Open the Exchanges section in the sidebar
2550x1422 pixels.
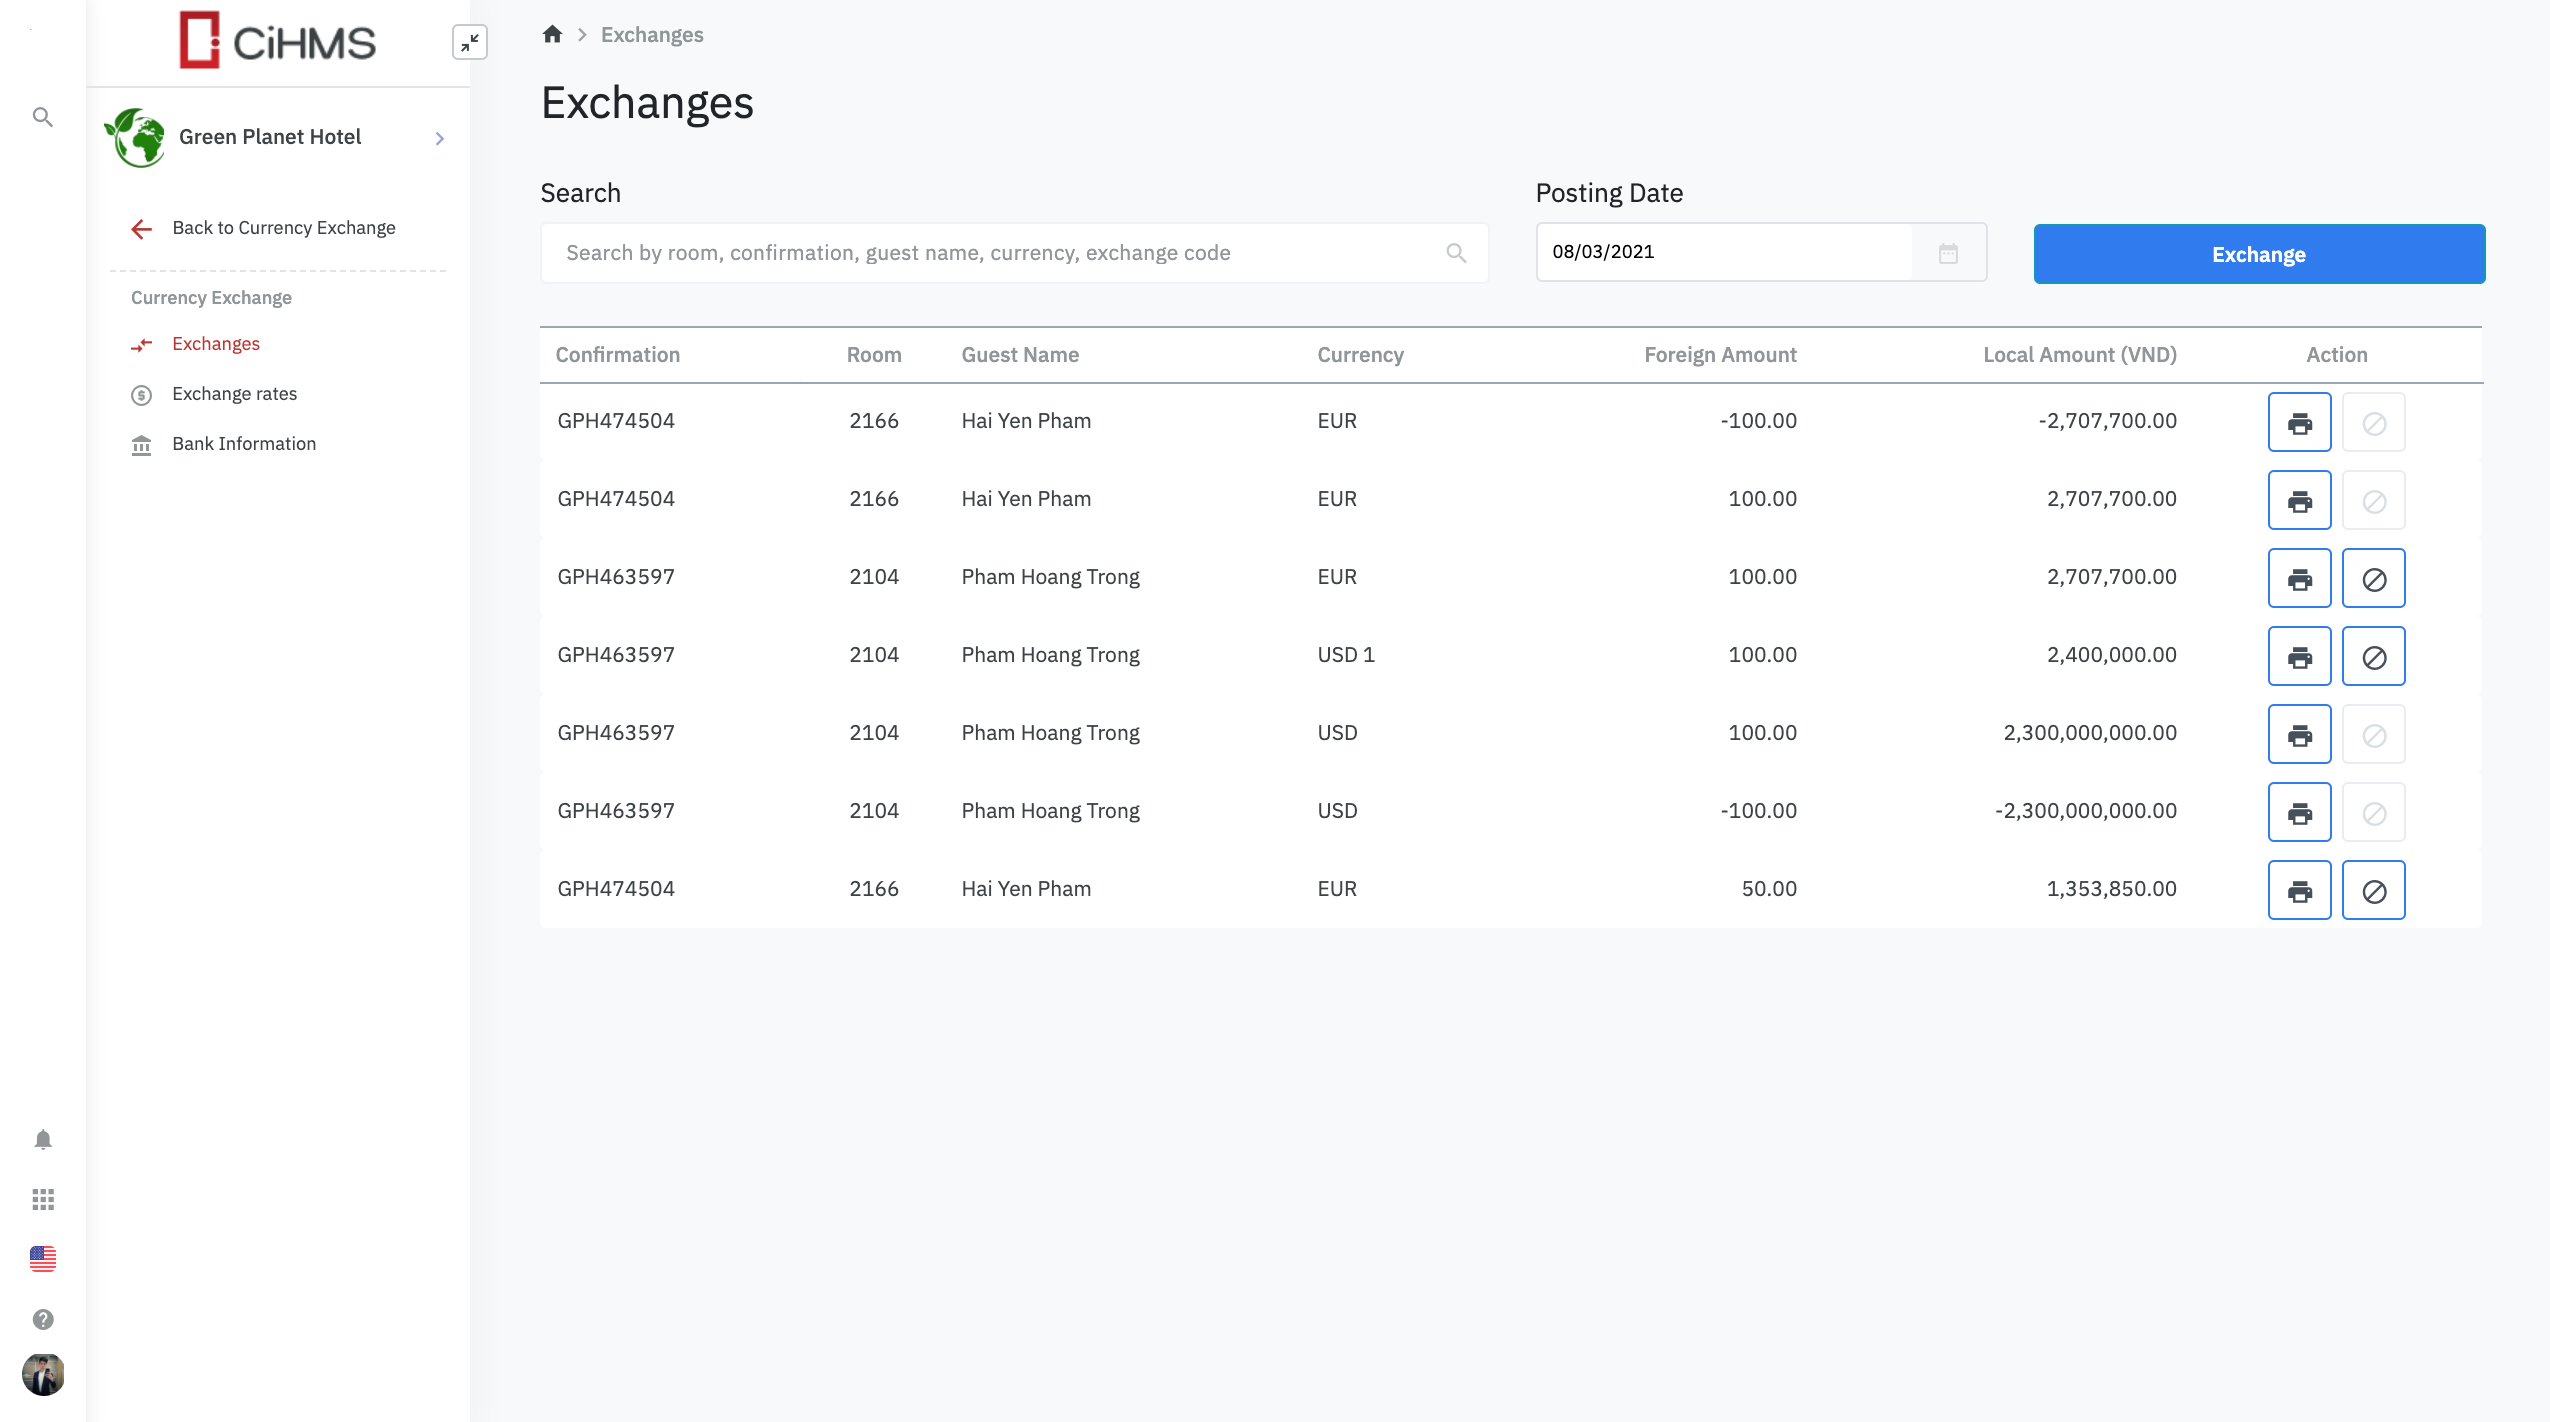pos(216,343)
